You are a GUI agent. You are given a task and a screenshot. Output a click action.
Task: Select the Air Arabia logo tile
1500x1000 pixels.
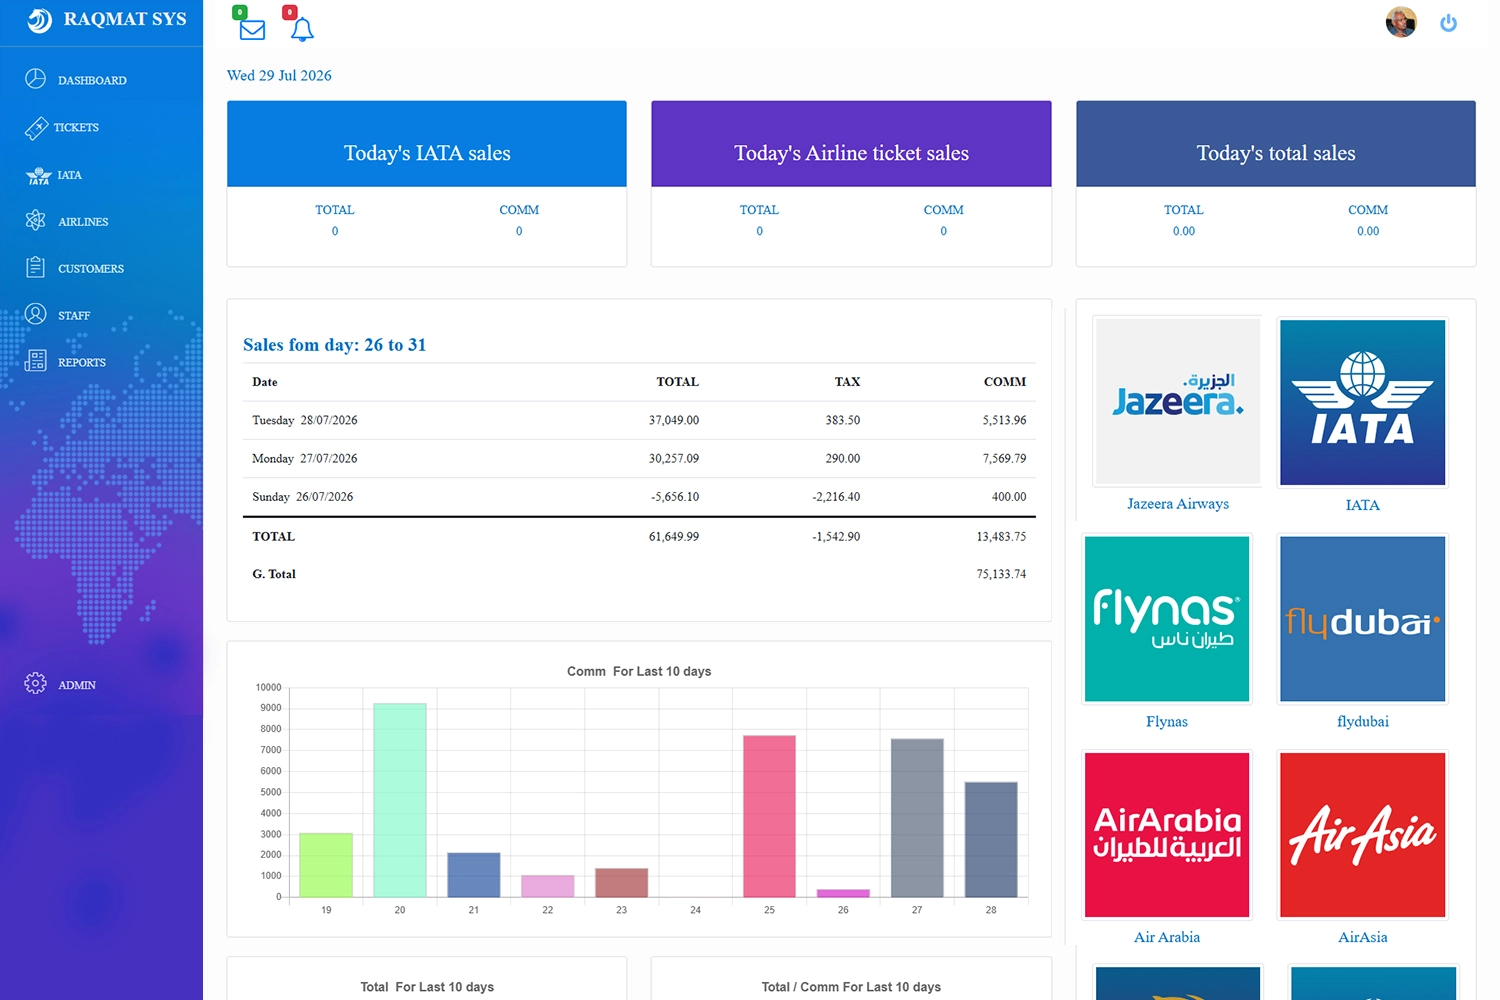pos(1167,835)
